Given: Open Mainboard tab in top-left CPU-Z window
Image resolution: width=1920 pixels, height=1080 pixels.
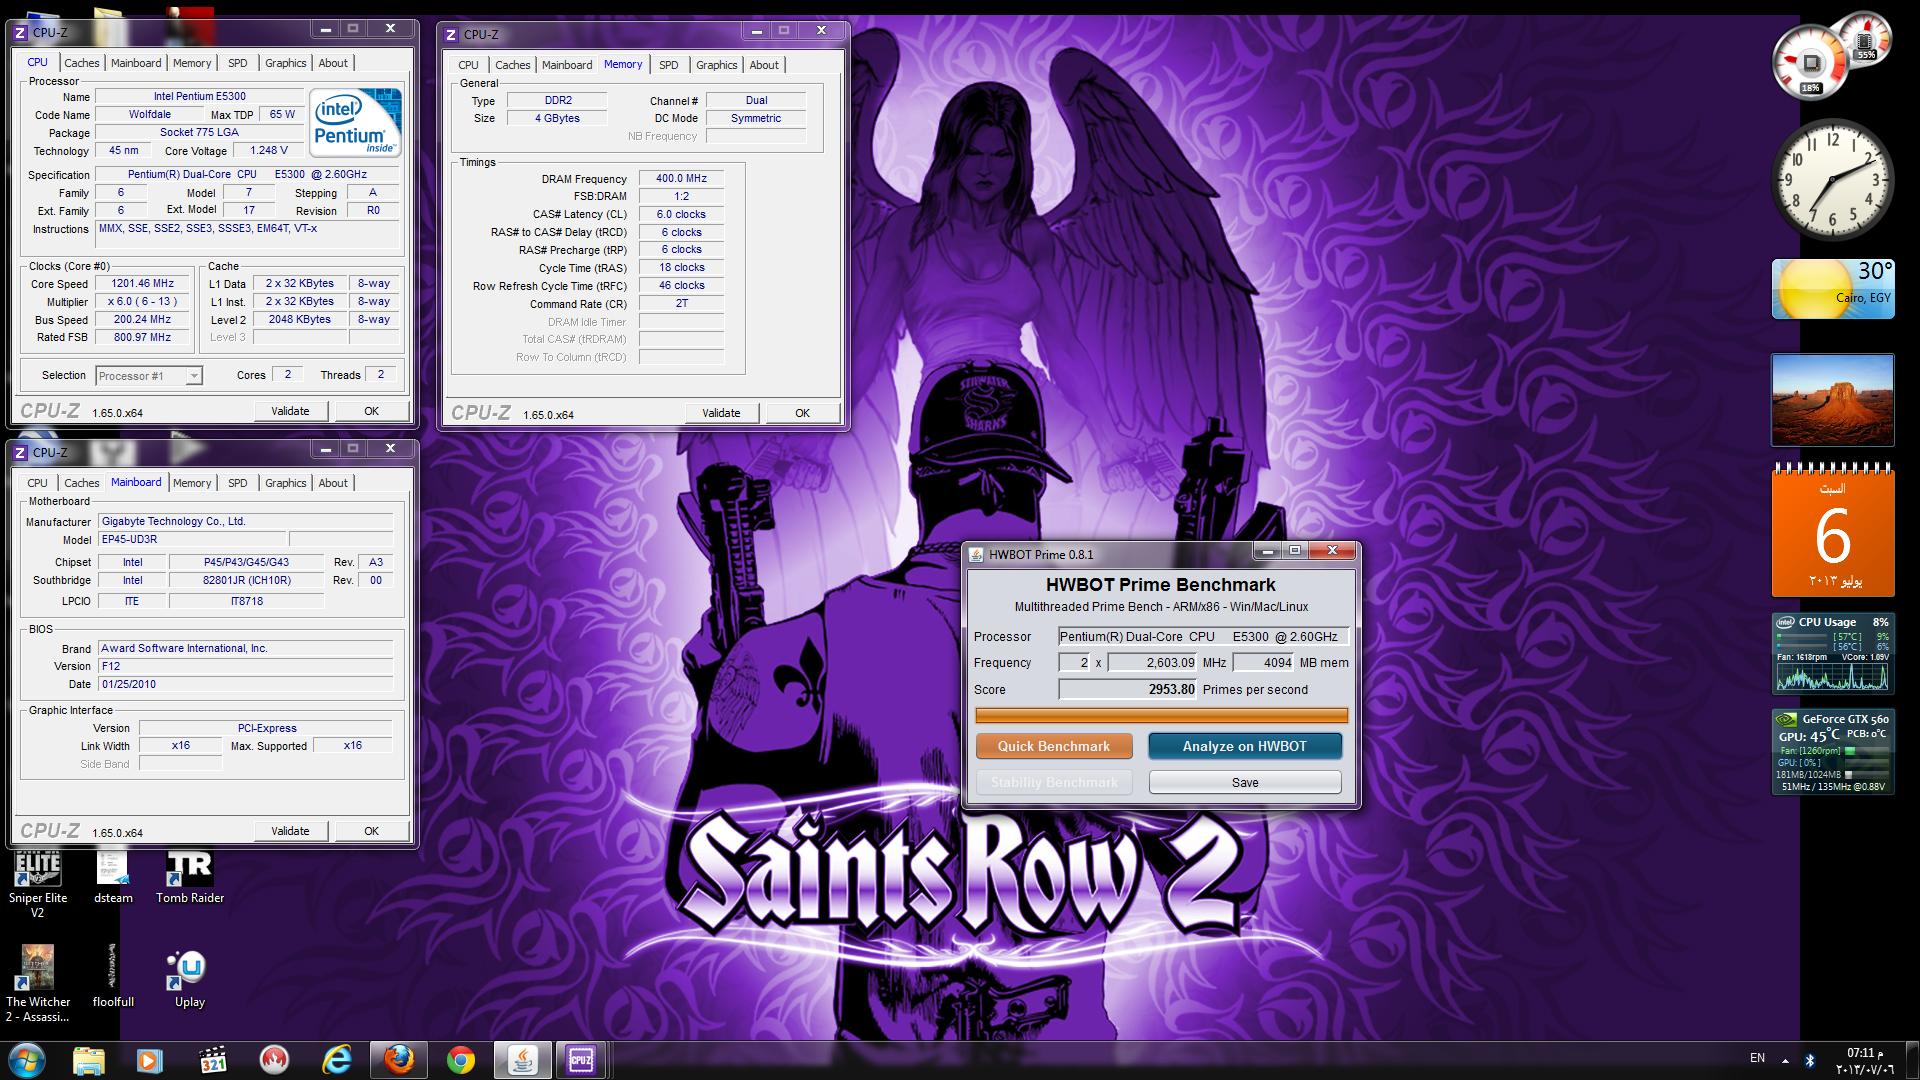Looking at the screenshot, I should (x=136, y=63).
